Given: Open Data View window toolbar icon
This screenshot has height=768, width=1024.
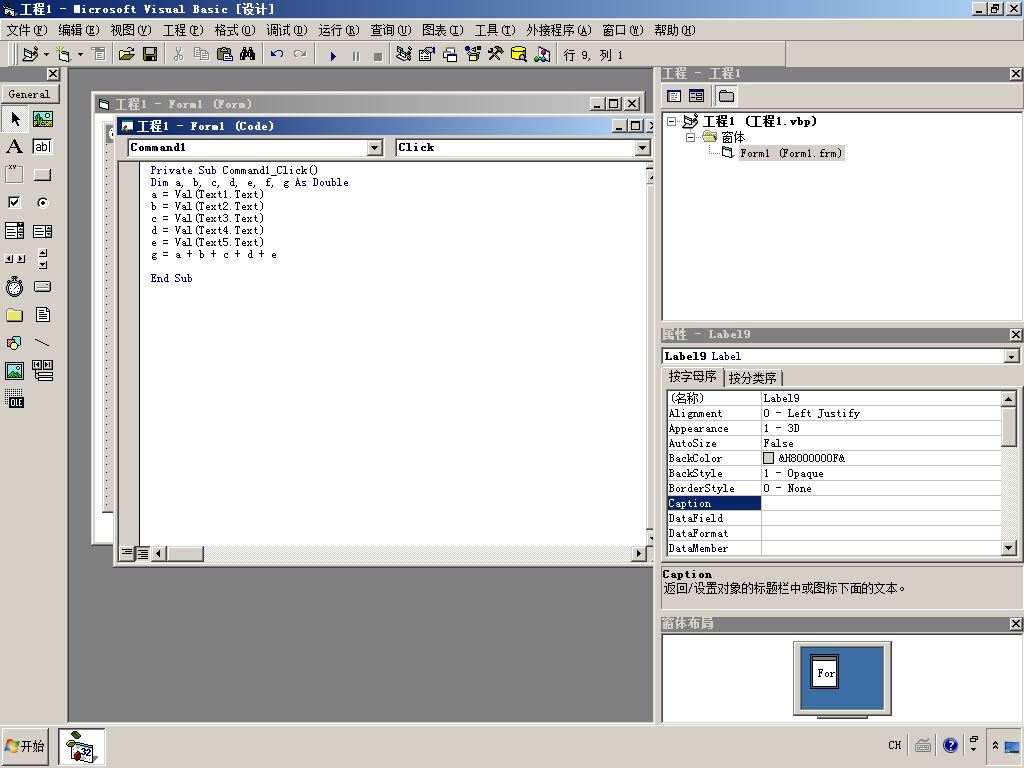Looking at the screenshot, I should coord(519,54).
